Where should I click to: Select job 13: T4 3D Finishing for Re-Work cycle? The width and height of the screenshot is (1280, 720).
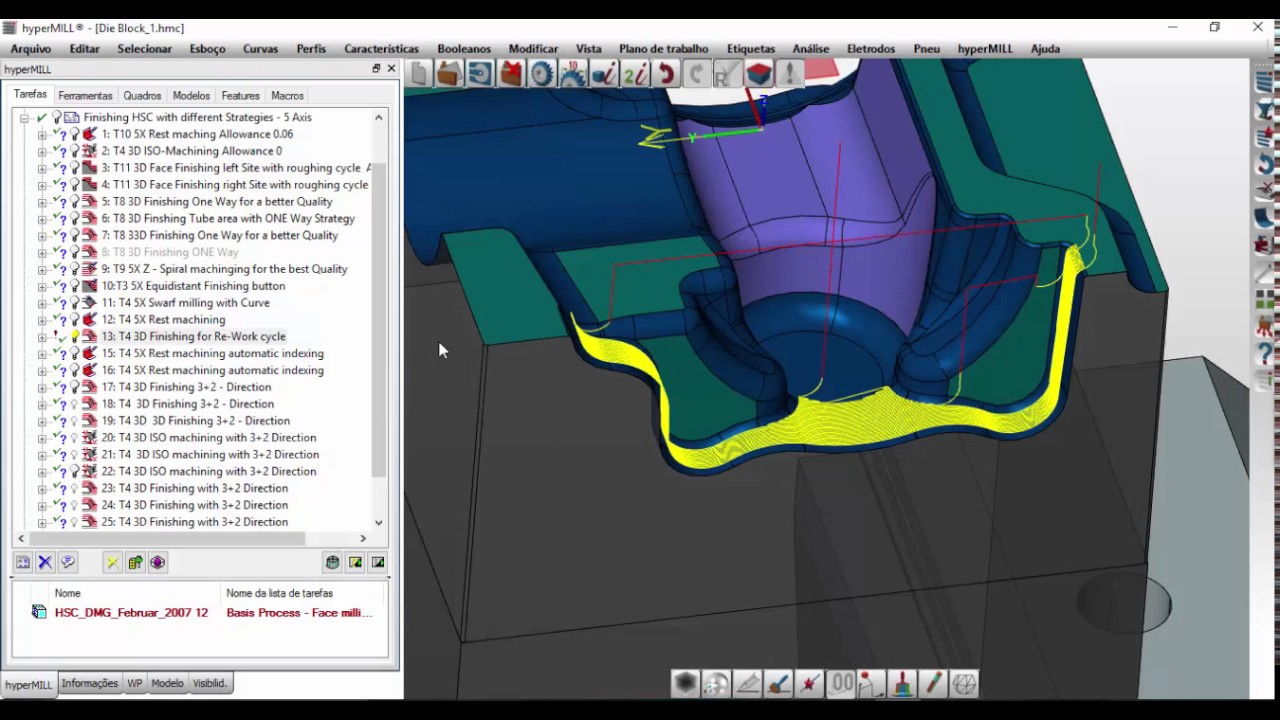click(x=193, y=337)
